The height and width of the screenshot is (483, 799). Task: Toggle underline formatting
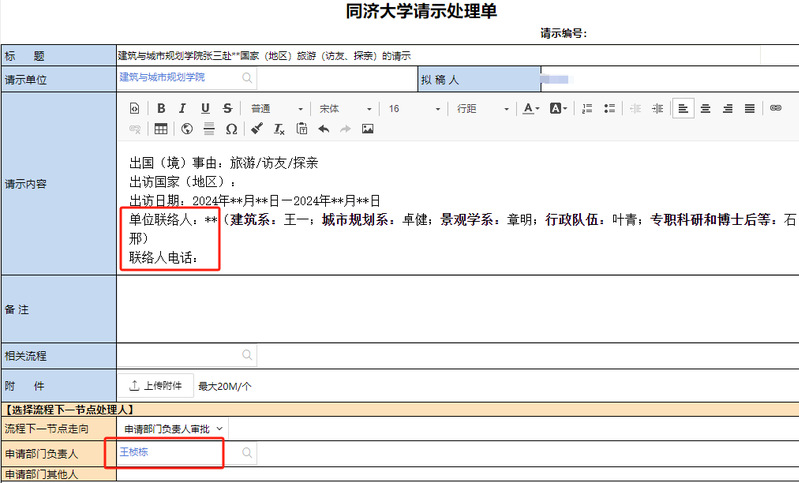pyautogui.click(x=205, y=108)
